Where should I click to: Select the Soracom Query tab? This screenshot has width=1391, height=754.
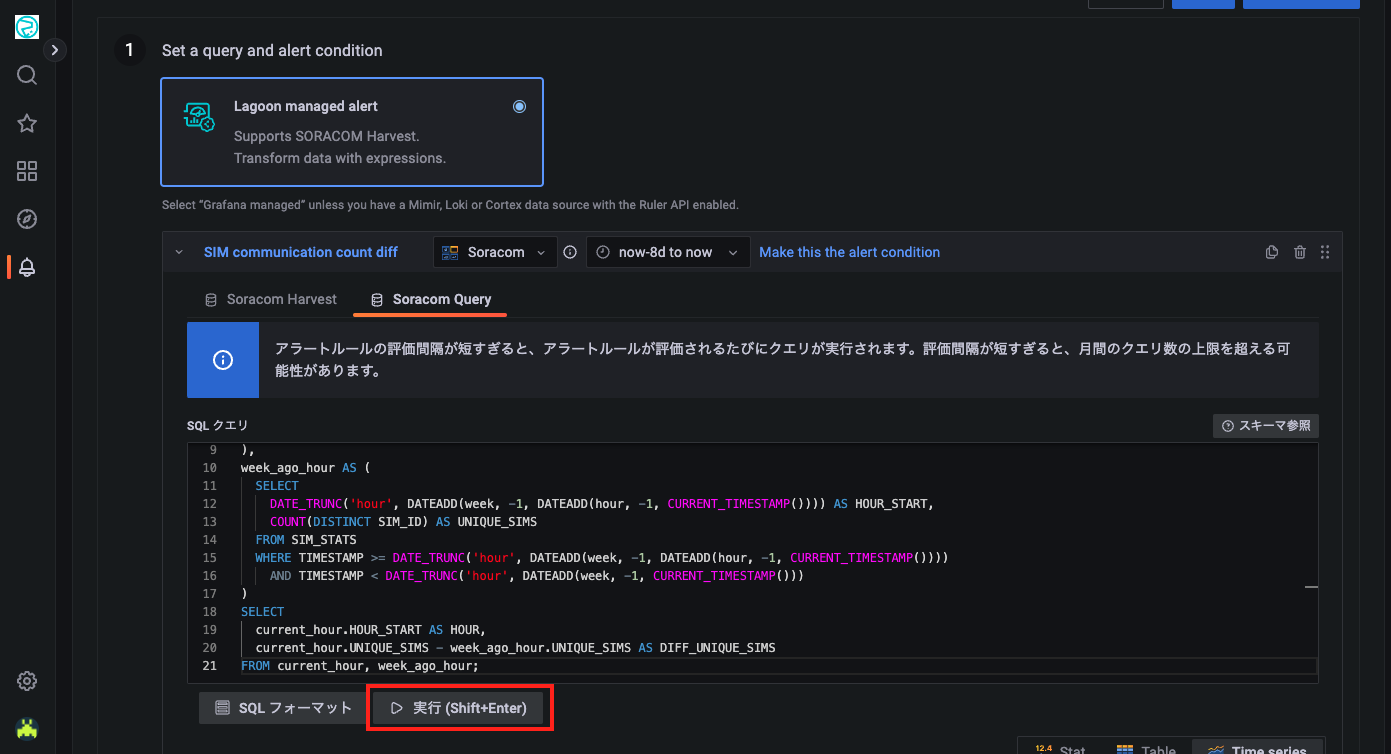click(431, 299)
